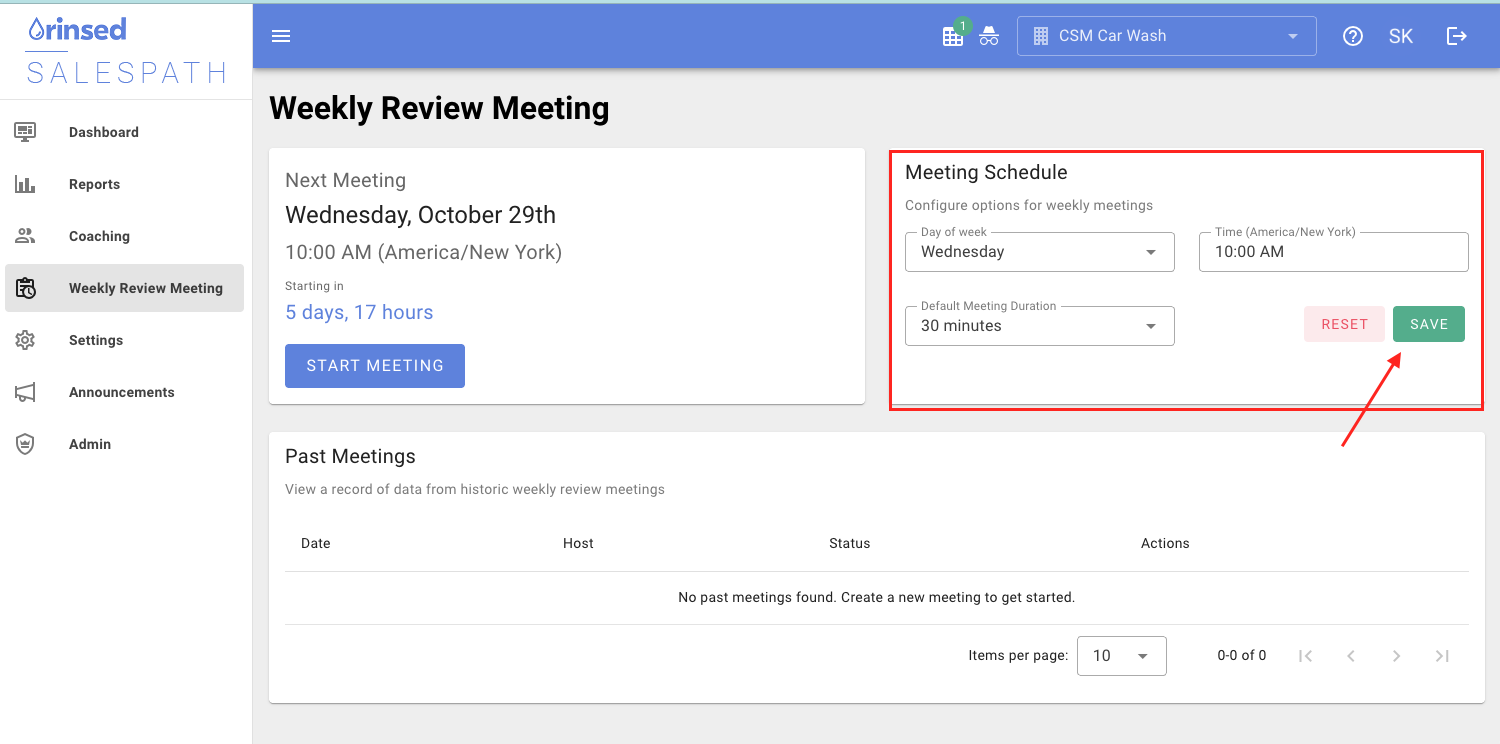The width and height of the screenshot is (1500, 744).
Task: Go to first page of past meetings
Action: pyautogui.click(x=1305, y=656)
